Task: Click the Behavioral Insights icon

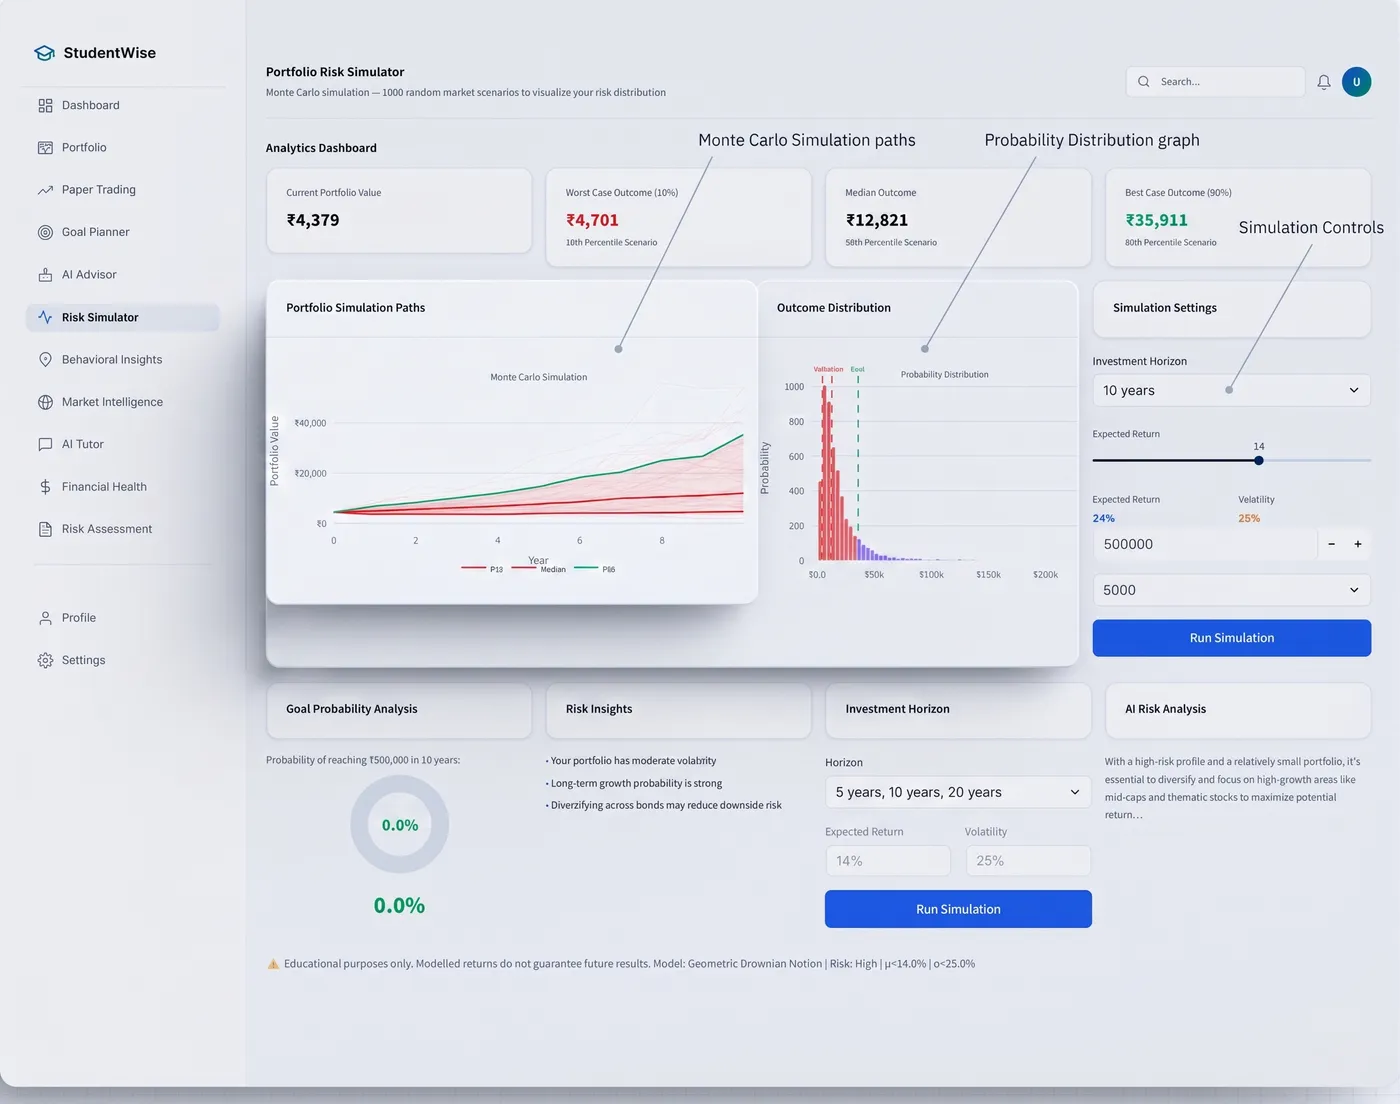Action: [45, 360]
